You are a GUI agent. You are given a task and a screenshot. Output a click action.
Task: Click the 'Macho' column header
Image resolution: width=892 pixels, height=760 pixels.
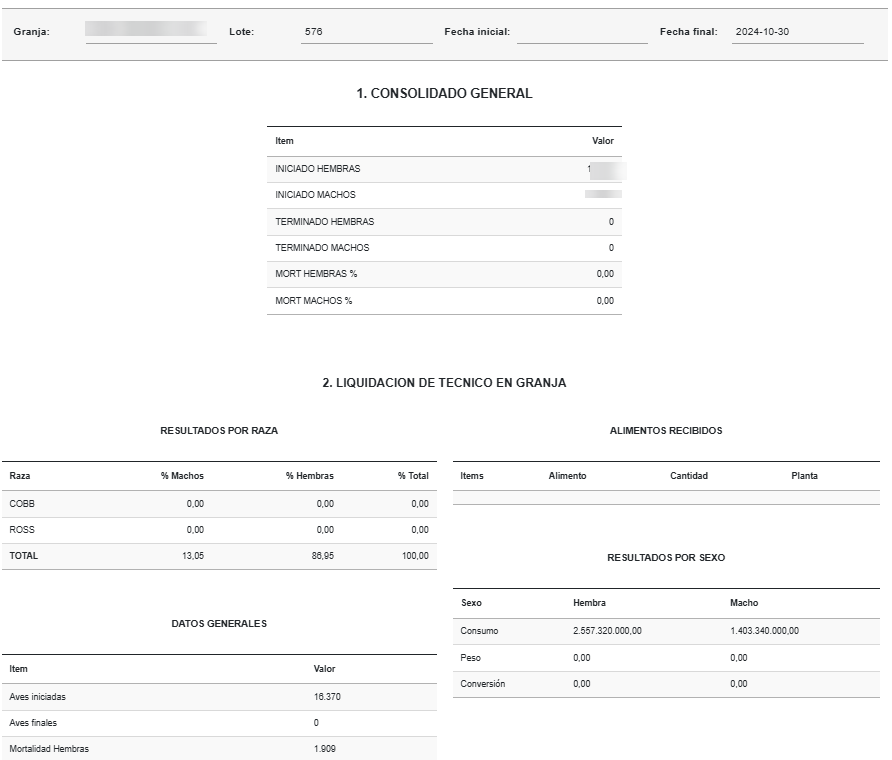coord(744,603)
